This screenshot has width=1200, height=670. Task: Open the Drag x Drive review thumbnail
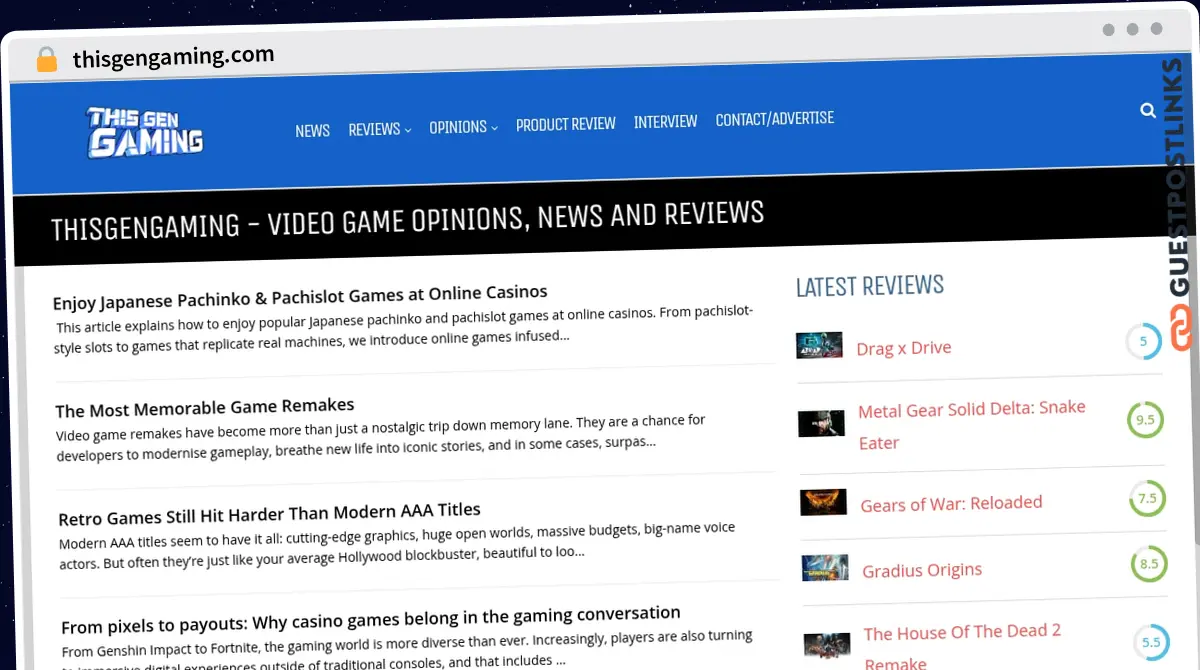tap(819, 345)
